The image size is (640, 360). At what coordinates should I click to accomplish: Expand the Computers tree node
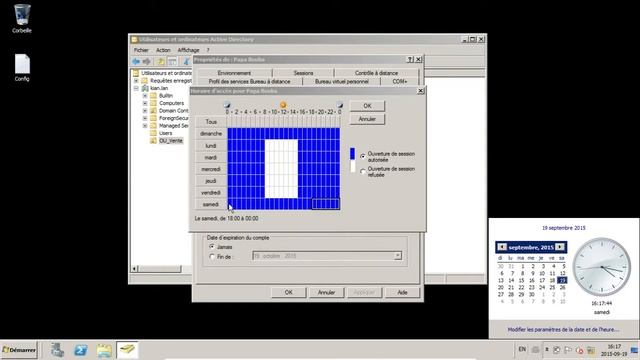point(145,103)
